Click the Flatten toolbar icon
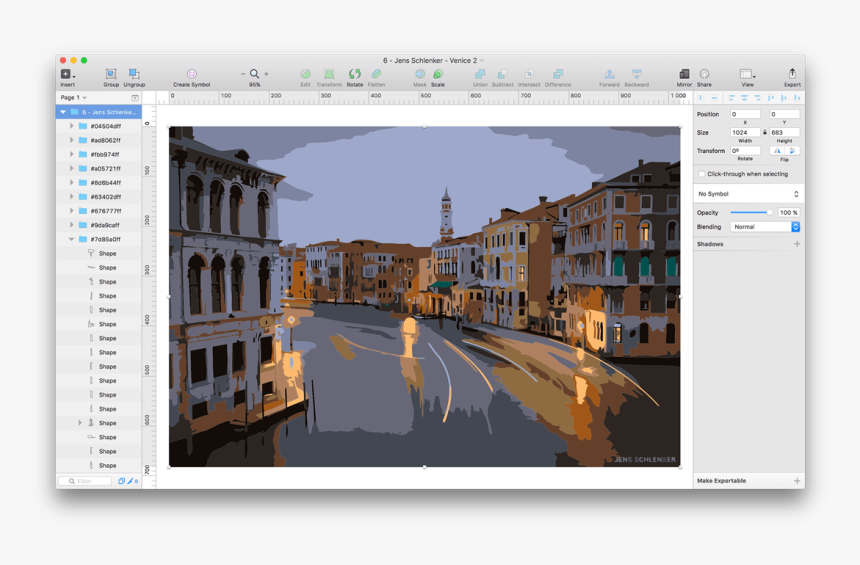The width and height of the screenshot is (860, 565). pos(376,74)
